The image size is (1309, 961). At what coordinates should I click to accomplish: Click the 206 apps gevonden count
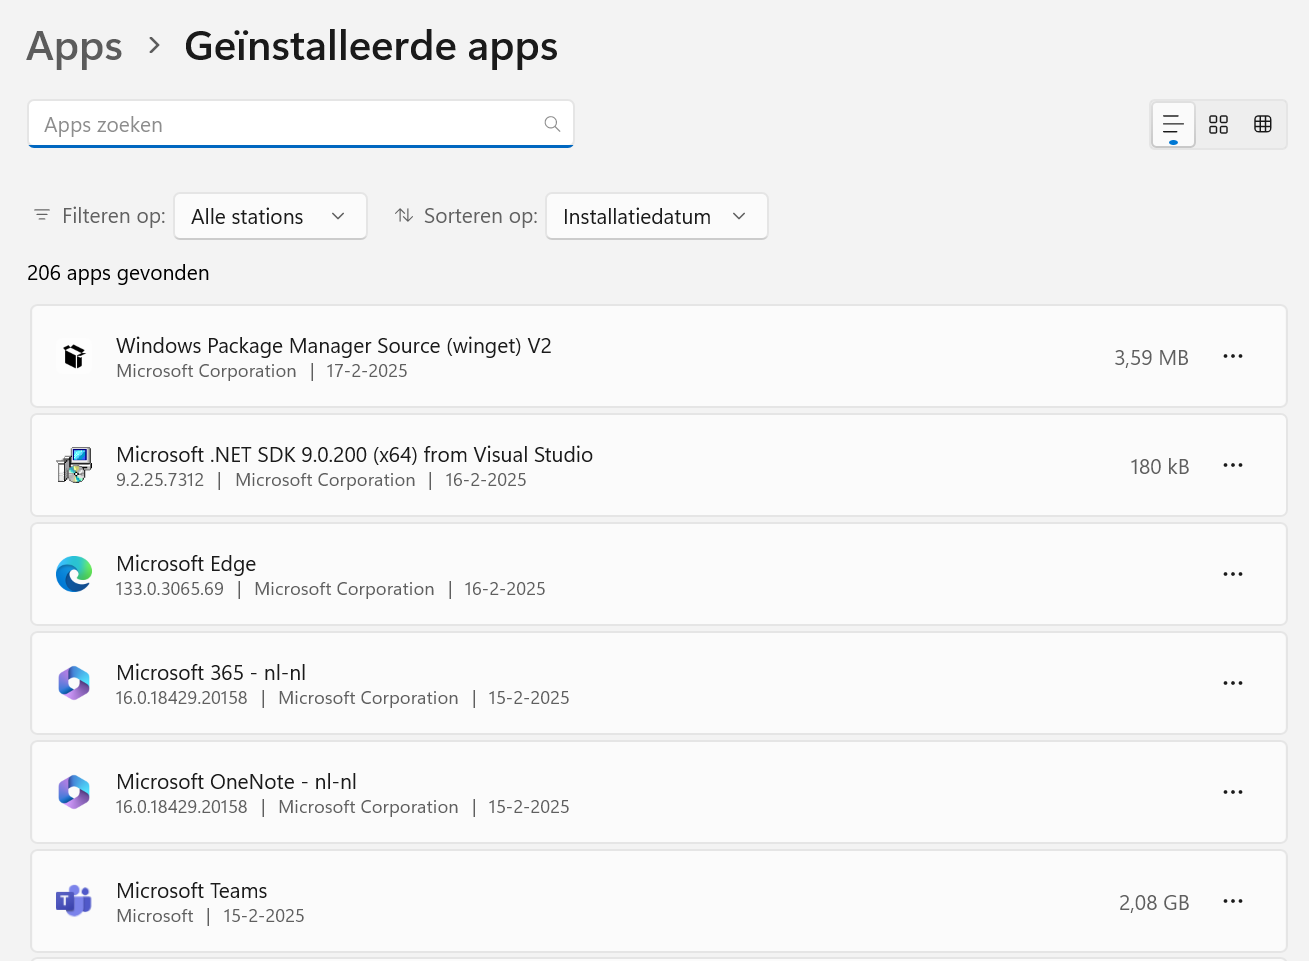coord(118,273)
